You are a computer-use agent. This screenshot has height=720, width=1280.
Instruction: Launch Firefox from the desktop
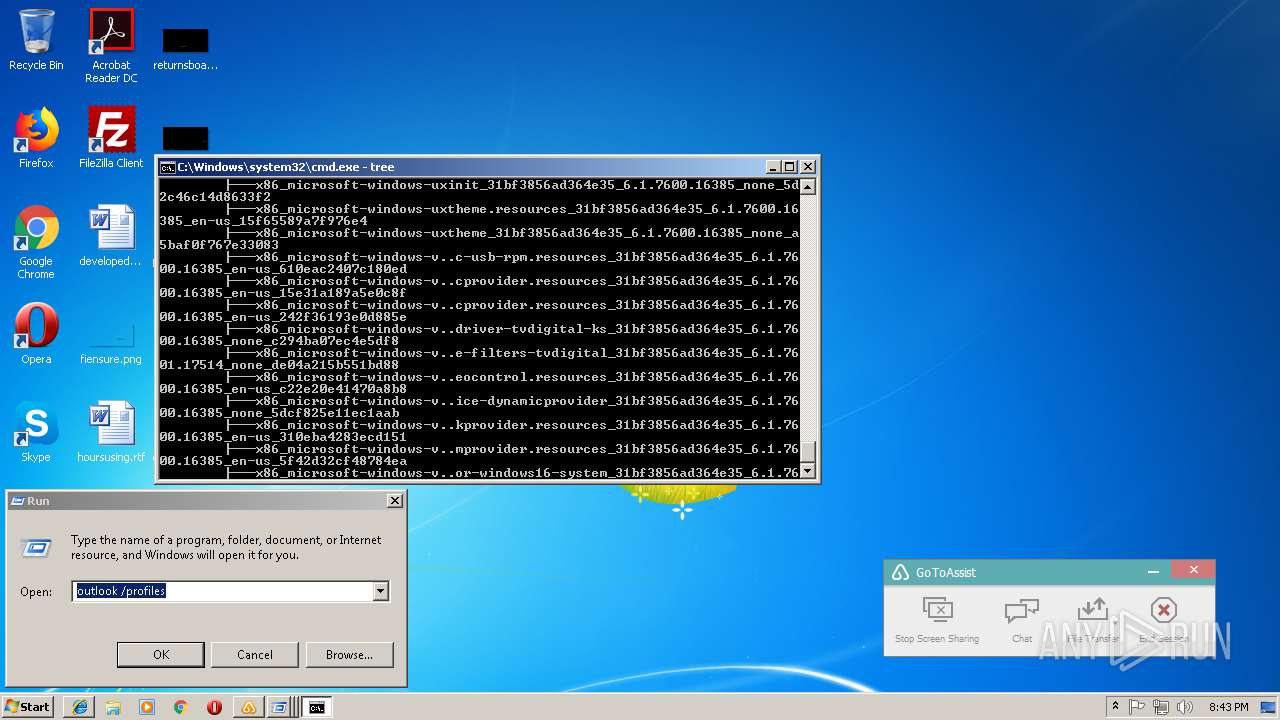pos(36,138)
